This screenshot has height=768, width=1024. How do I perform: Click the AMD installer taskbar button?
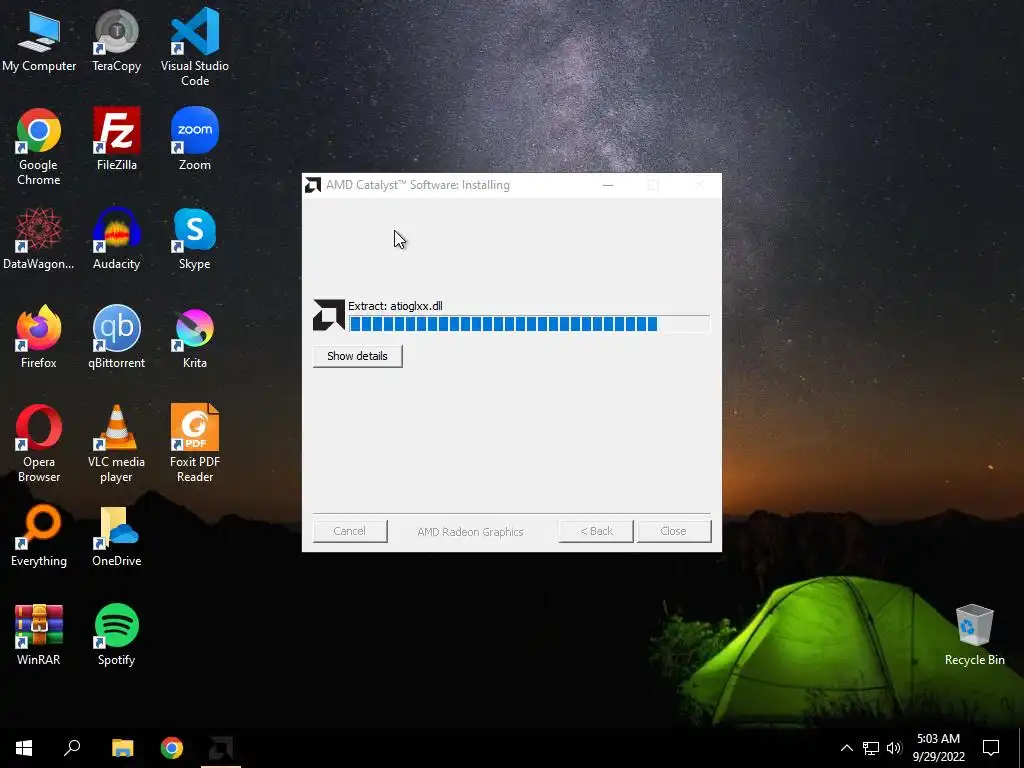pyautogui.click(x=221, y=748)
